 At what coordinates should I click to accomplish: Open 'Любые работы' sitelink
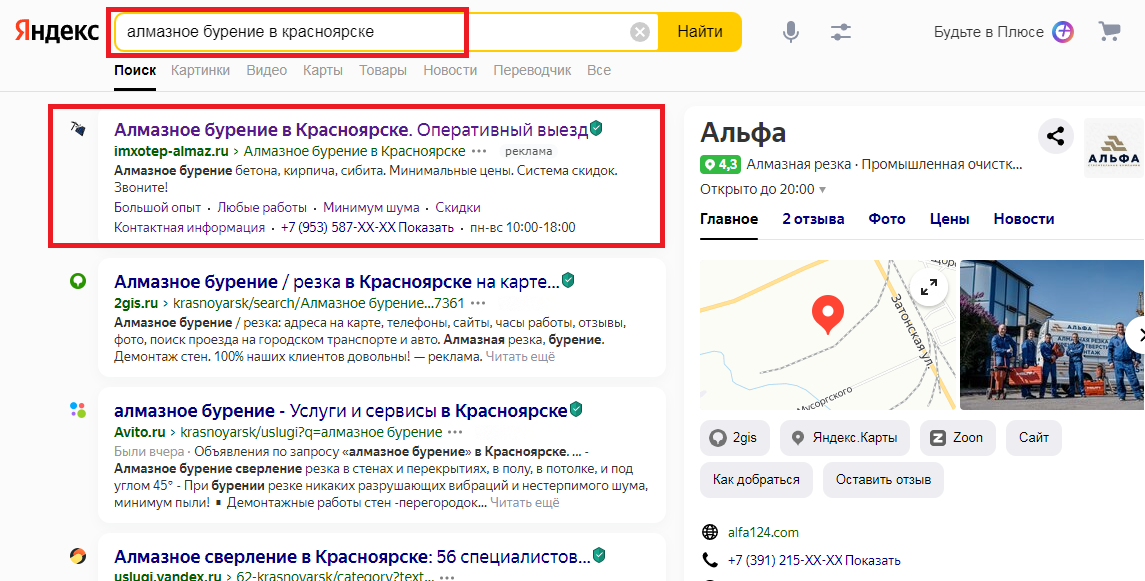[262, 207]
